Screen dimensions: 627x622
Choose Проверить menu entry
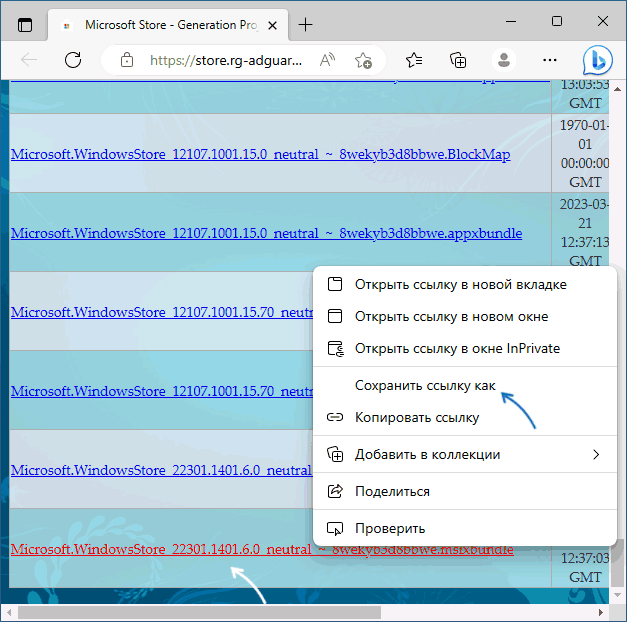465,528
